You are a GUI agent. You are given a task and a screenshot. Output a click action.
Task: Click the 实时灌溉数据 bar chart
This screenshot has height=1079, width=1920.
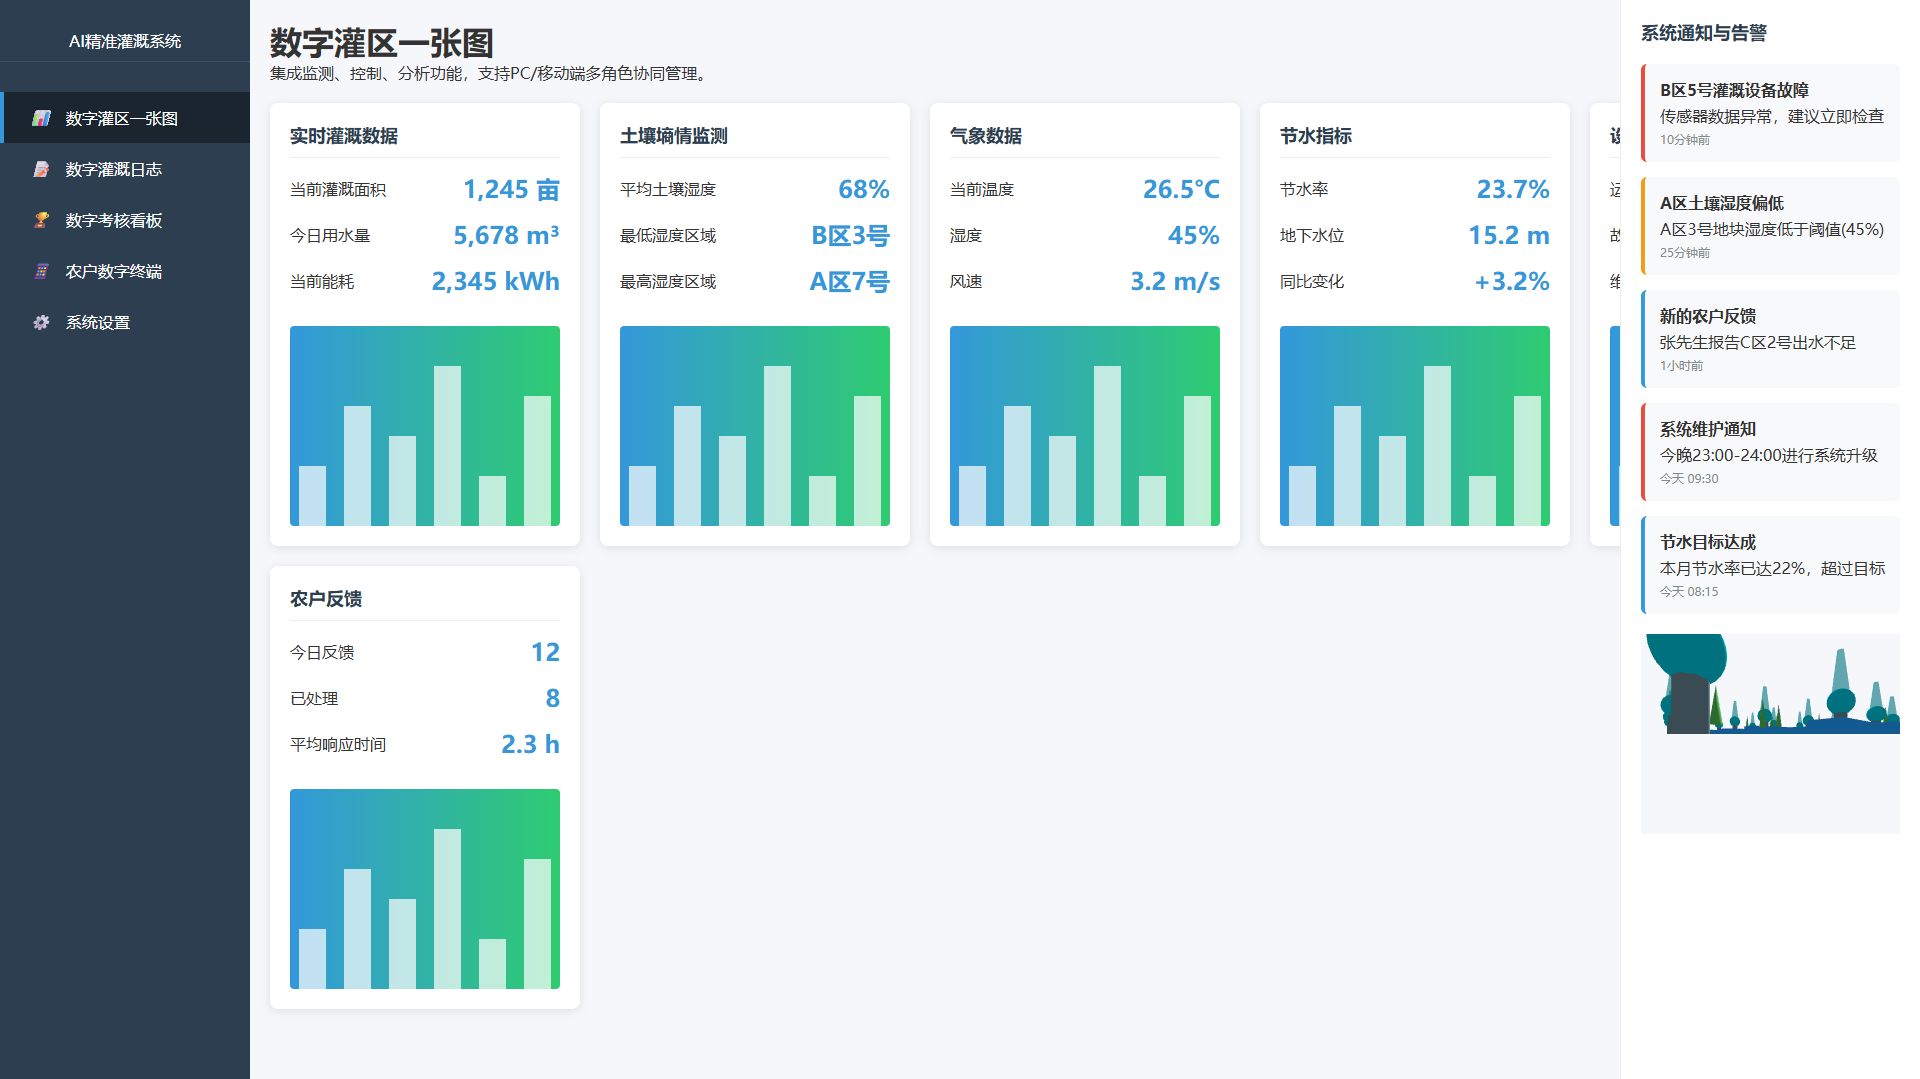[x=425, y=426]
